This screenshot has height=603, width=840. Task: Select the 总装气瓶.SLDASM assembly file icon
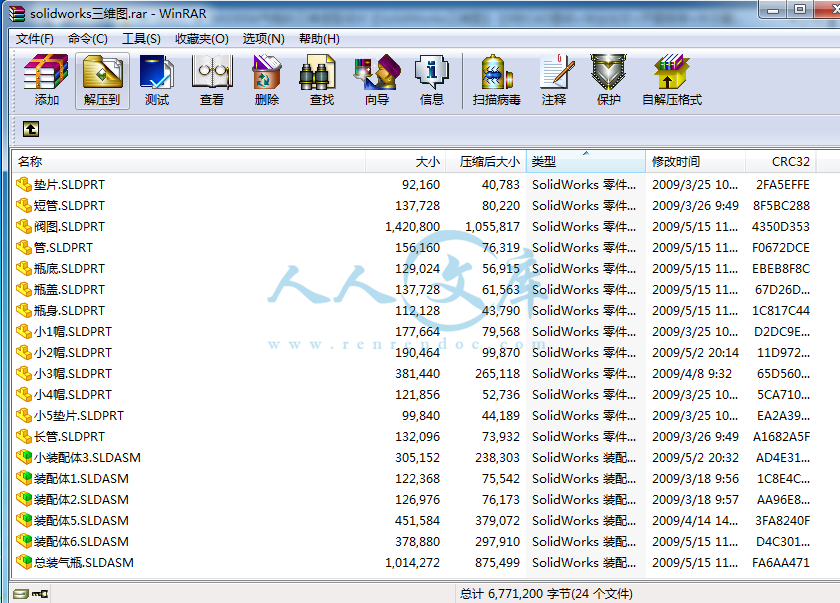tap(24, 562)
